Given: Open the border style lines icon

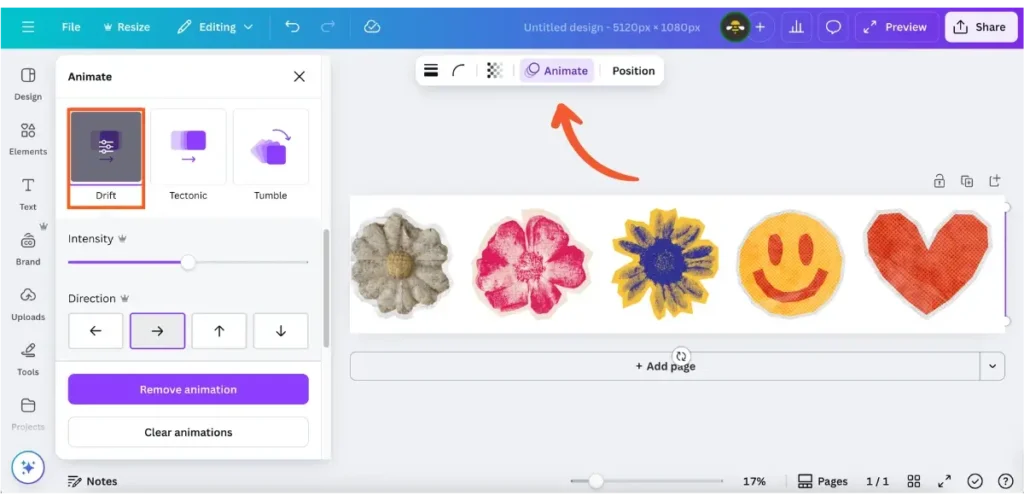Looking at the screenshot, I should 431,71.
